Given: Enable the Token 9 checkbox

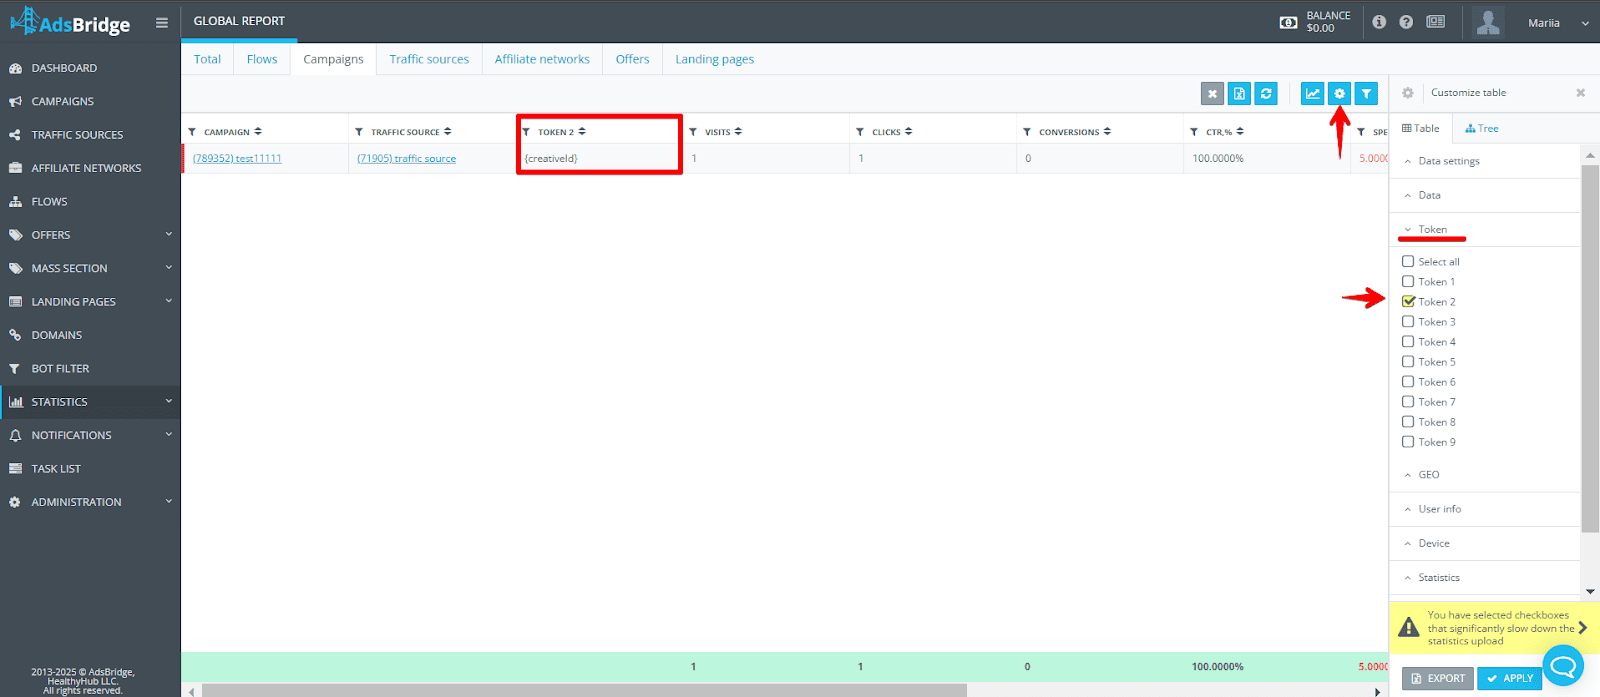Looking at the screenshot, I should click(x=1408, y=441).
